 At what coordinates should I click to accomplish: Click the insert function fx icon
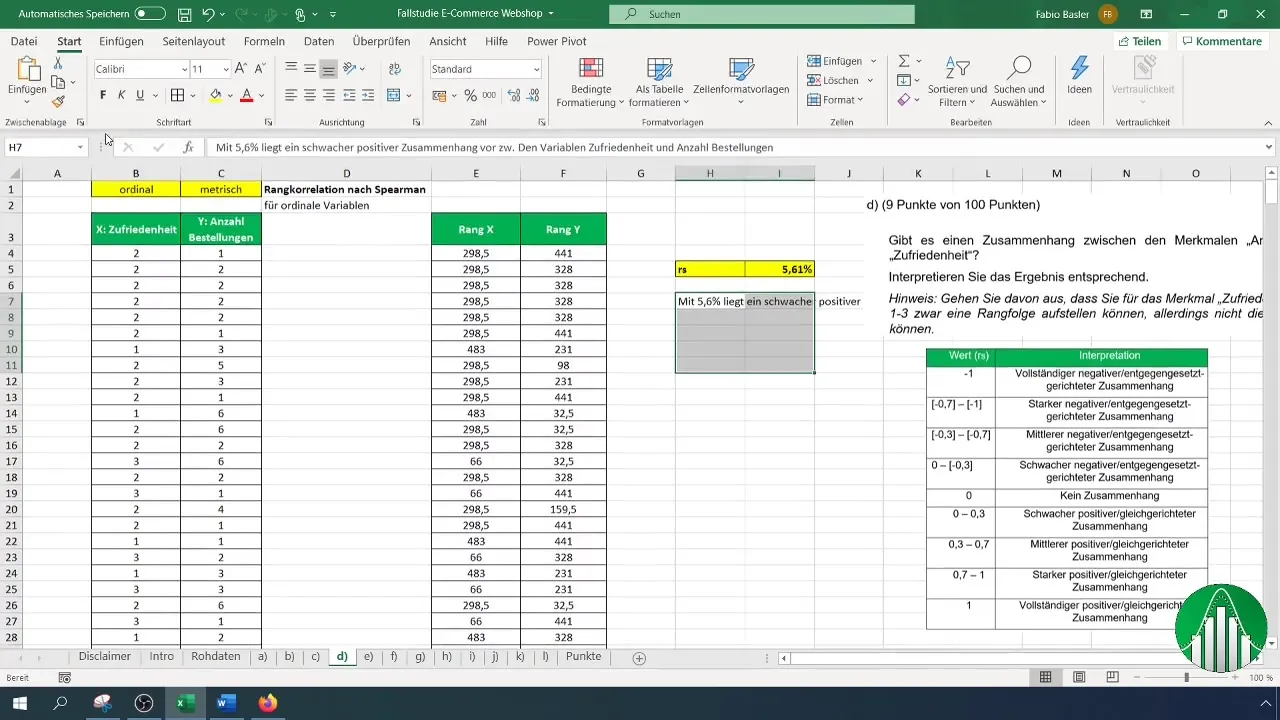188,147
